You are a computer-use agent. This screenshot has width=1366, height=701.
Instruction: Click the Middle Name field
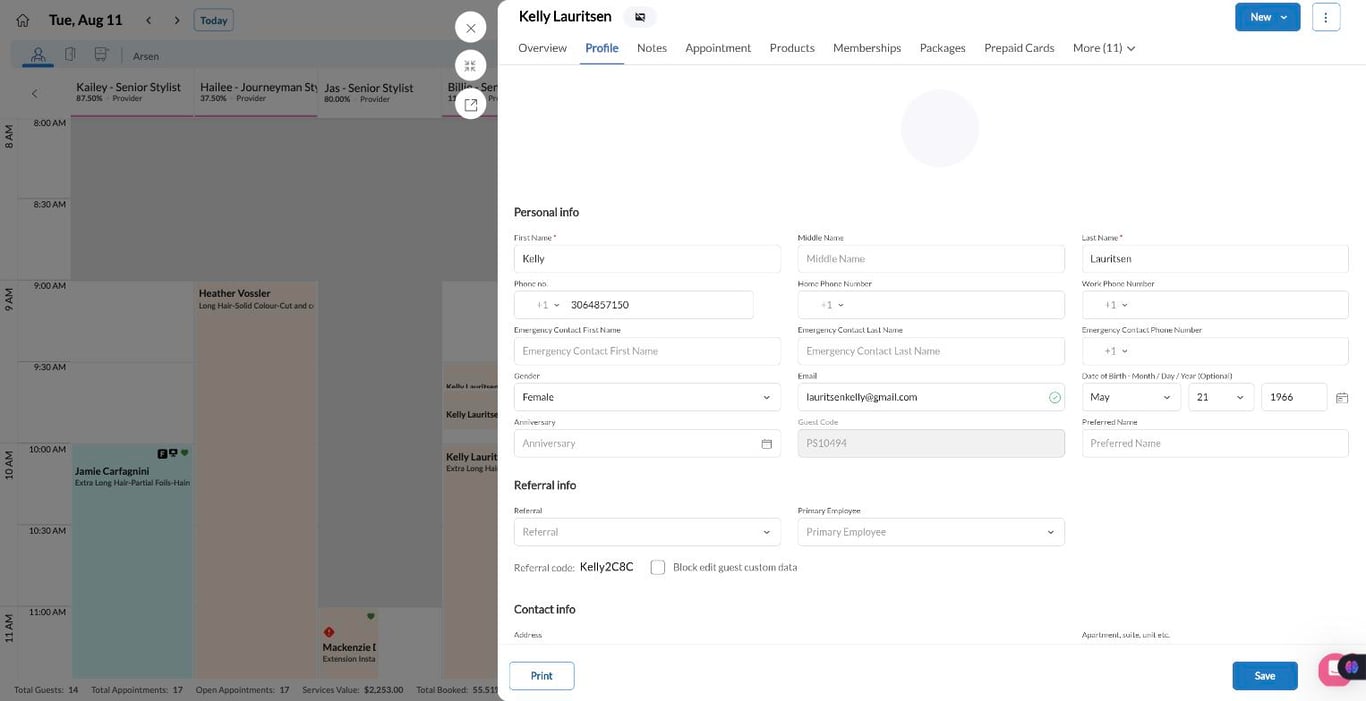pos(931,259)
